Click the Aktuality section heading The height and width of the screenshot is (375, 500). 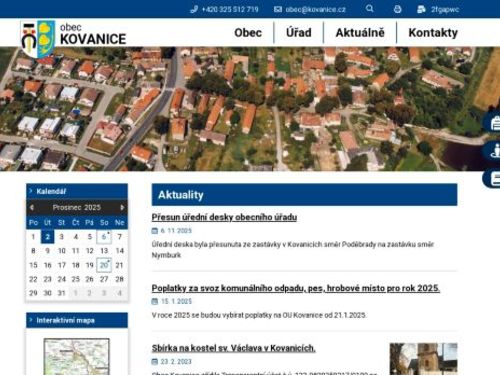click(181, 195)
